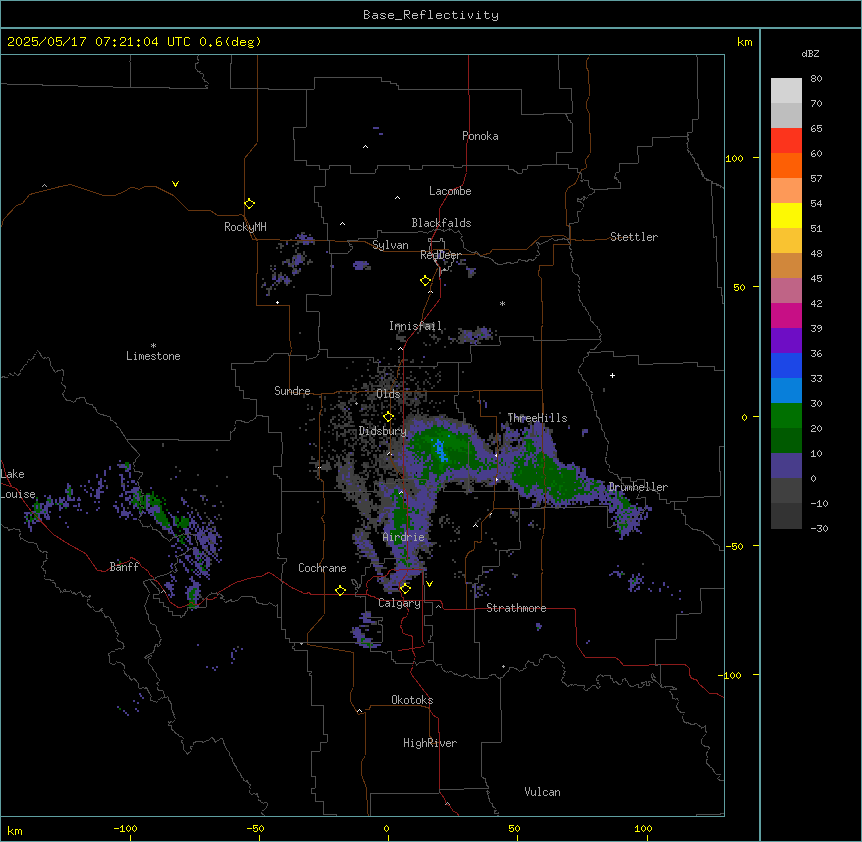Click the yellow diamond marker below RedDeer

tap(425, 281)
